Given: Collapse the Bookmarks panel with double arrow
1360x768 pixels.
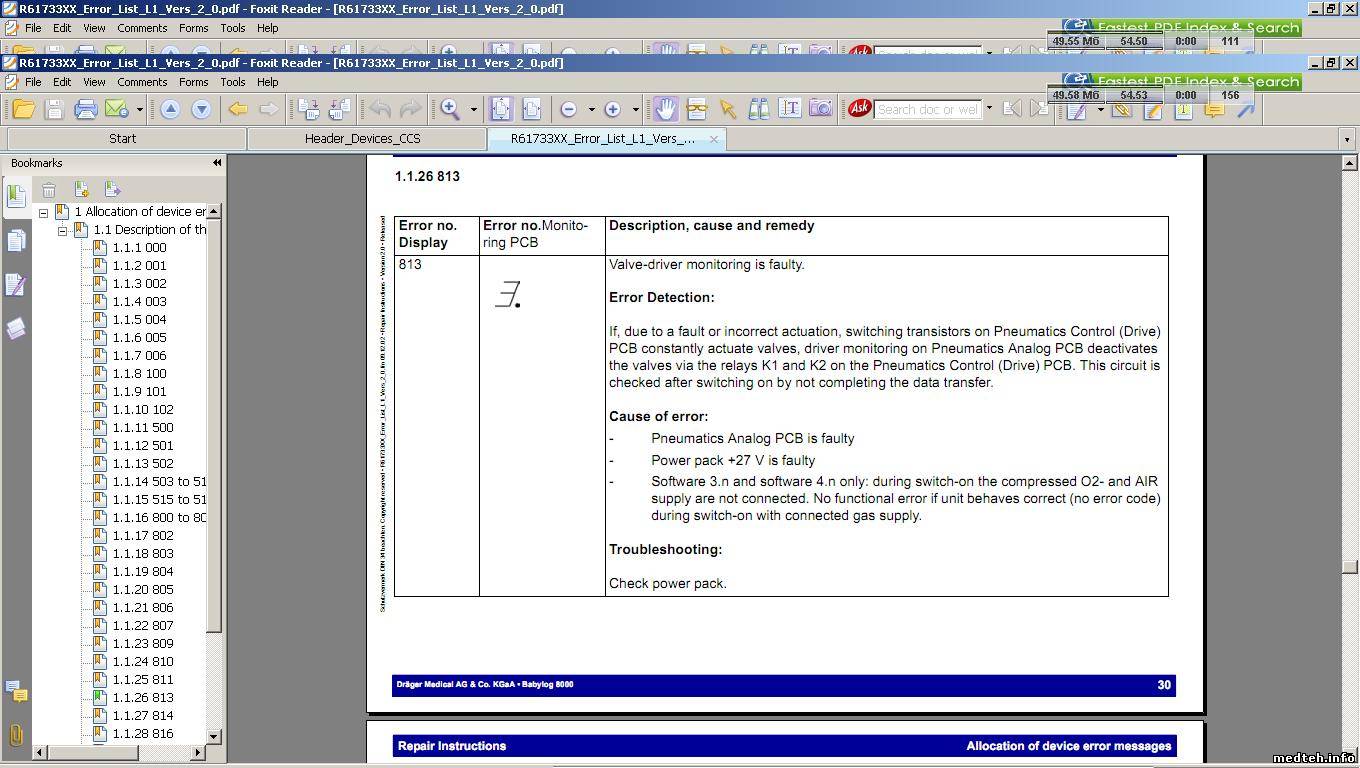Looking at the screenshot, I should (x=216, y=163).
